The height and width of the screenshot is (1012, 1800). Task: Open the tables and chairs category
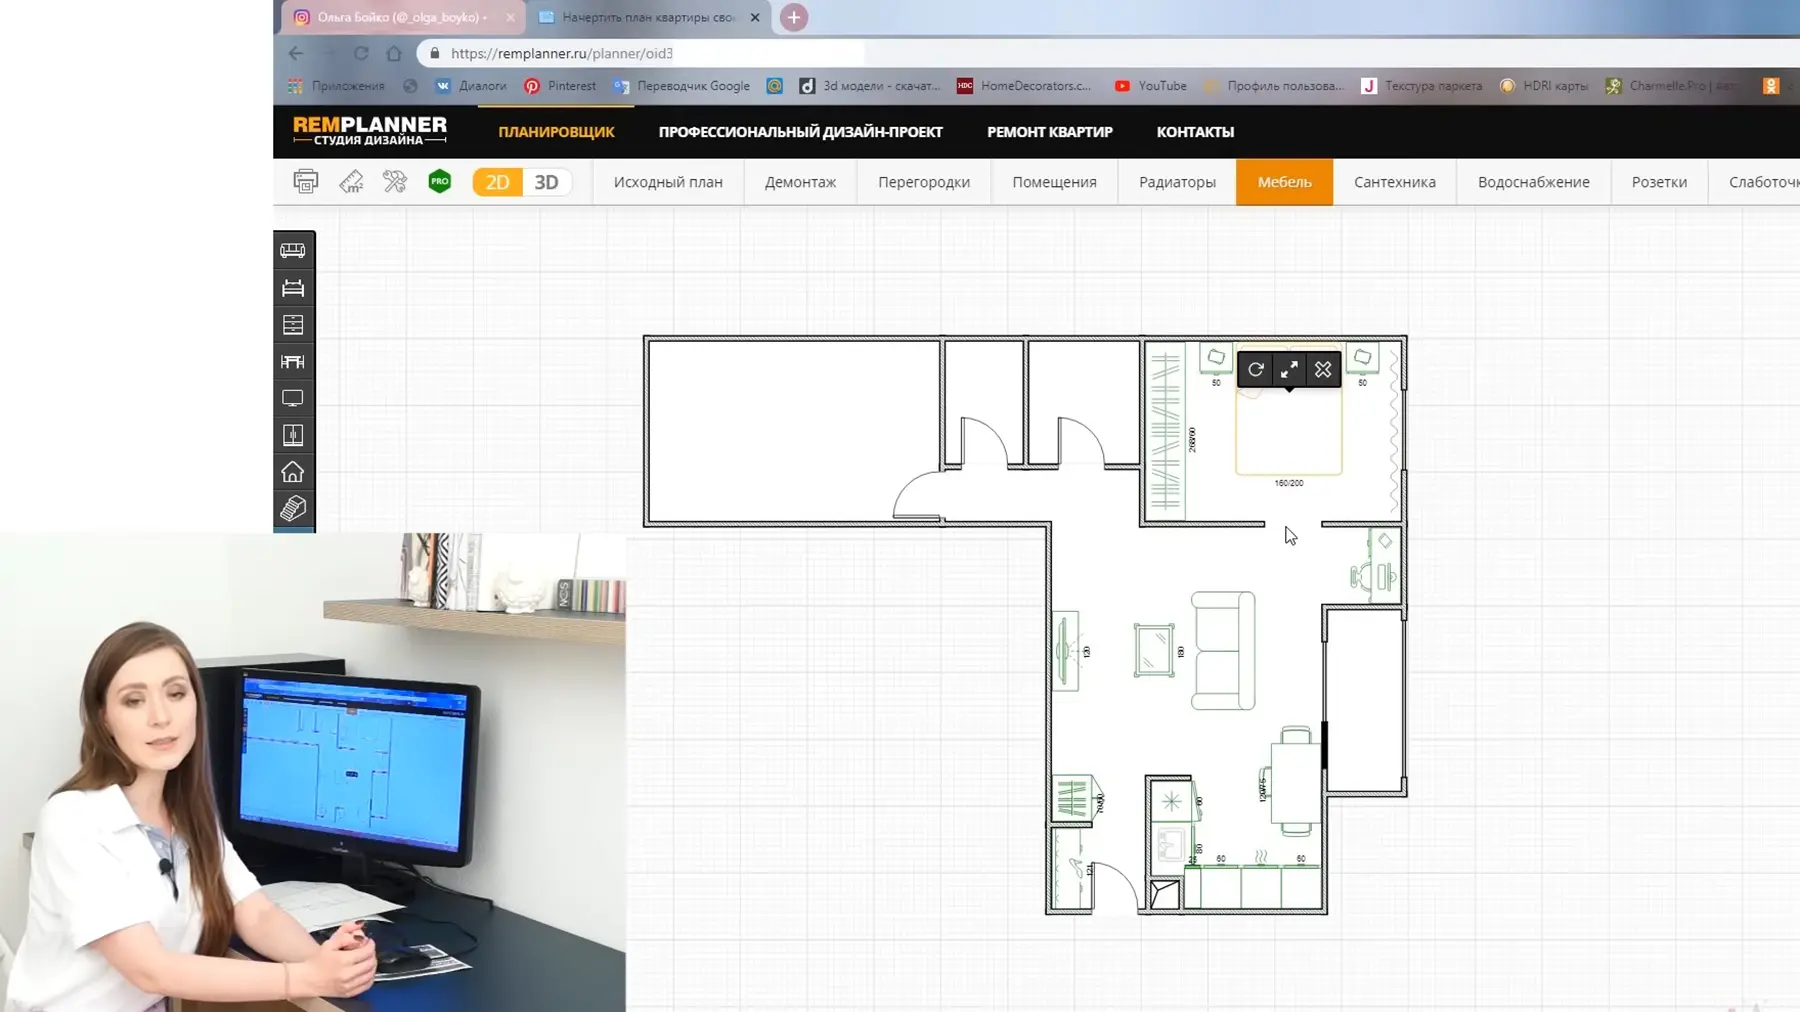click(x=293, y=361)
